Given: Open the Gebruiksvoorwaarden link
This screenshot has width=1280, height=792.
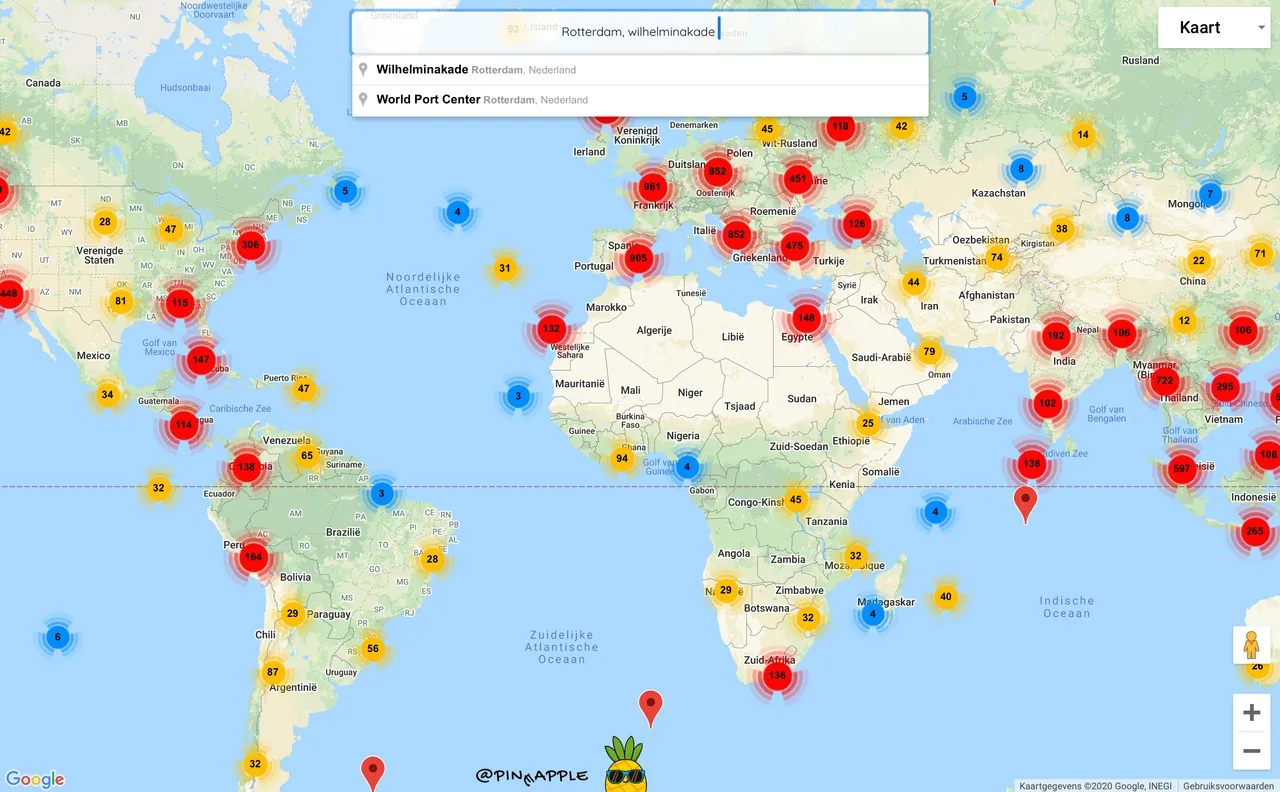Looking at the screenshot, I should pyautogui.click(x=1228, y=786).
